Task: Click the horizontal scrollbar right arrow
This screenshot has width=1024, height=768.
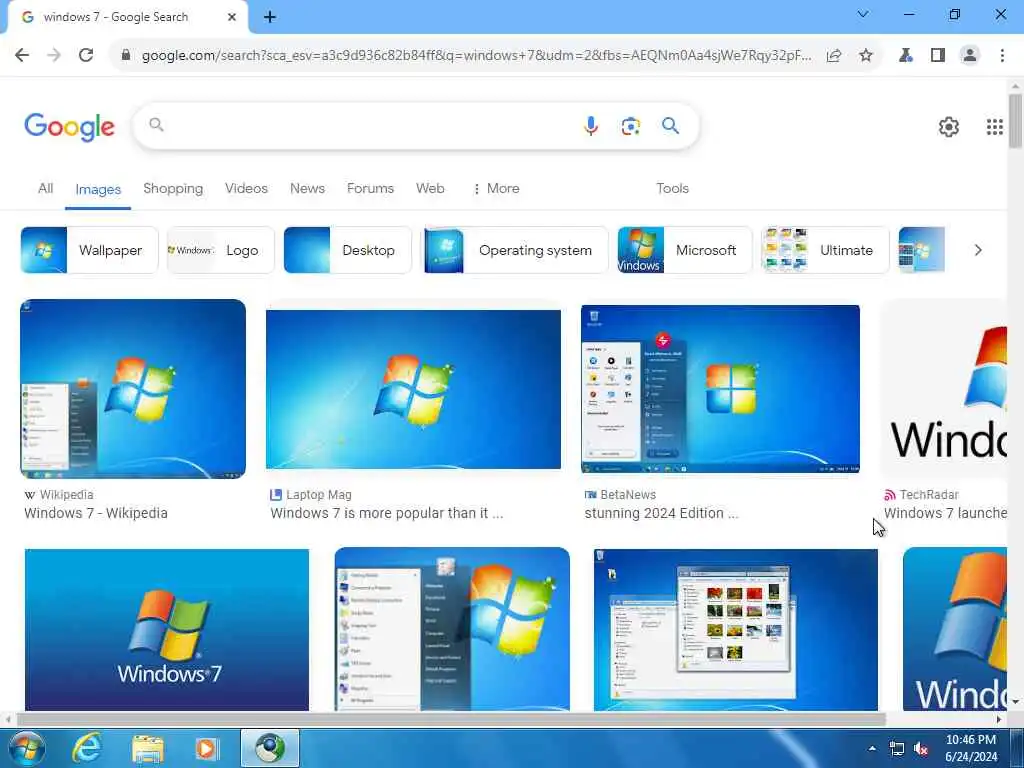Action: [x=999, y=720]
